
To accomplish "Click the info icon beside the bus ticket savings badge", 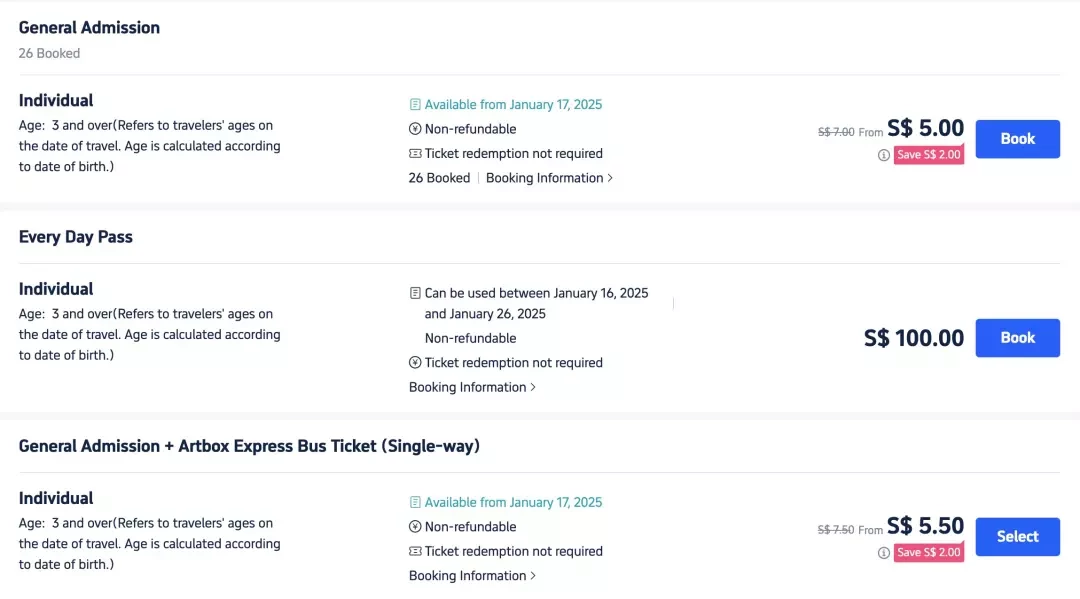I will click(x=883, y=553).
